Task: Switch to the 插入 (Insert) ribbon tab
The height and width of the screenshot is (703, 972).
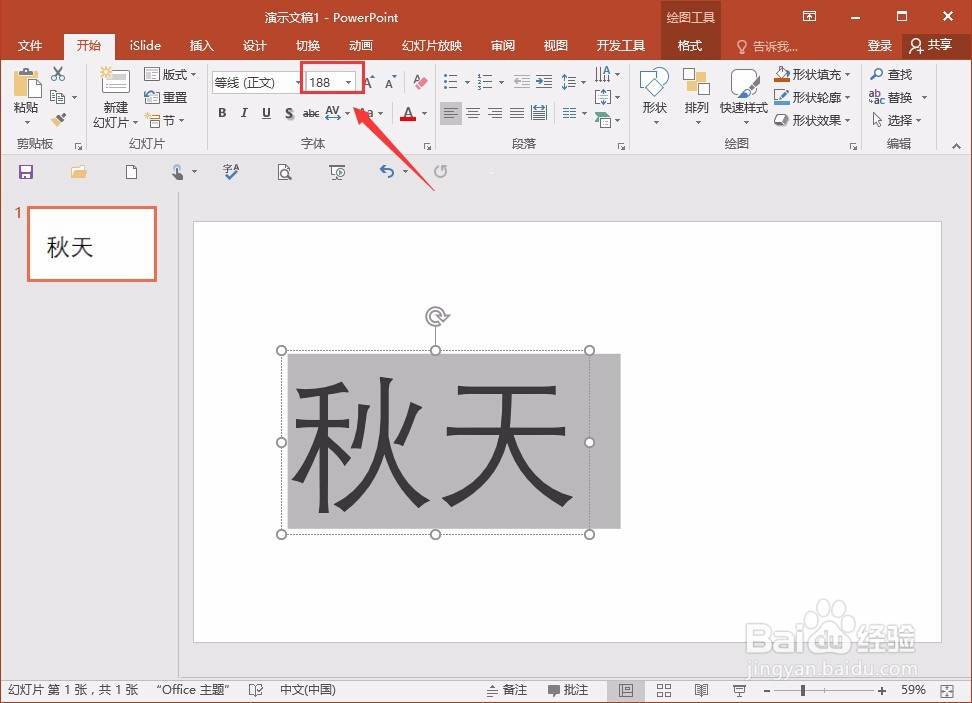Action: pyautogui.click(x=201, y=45)
